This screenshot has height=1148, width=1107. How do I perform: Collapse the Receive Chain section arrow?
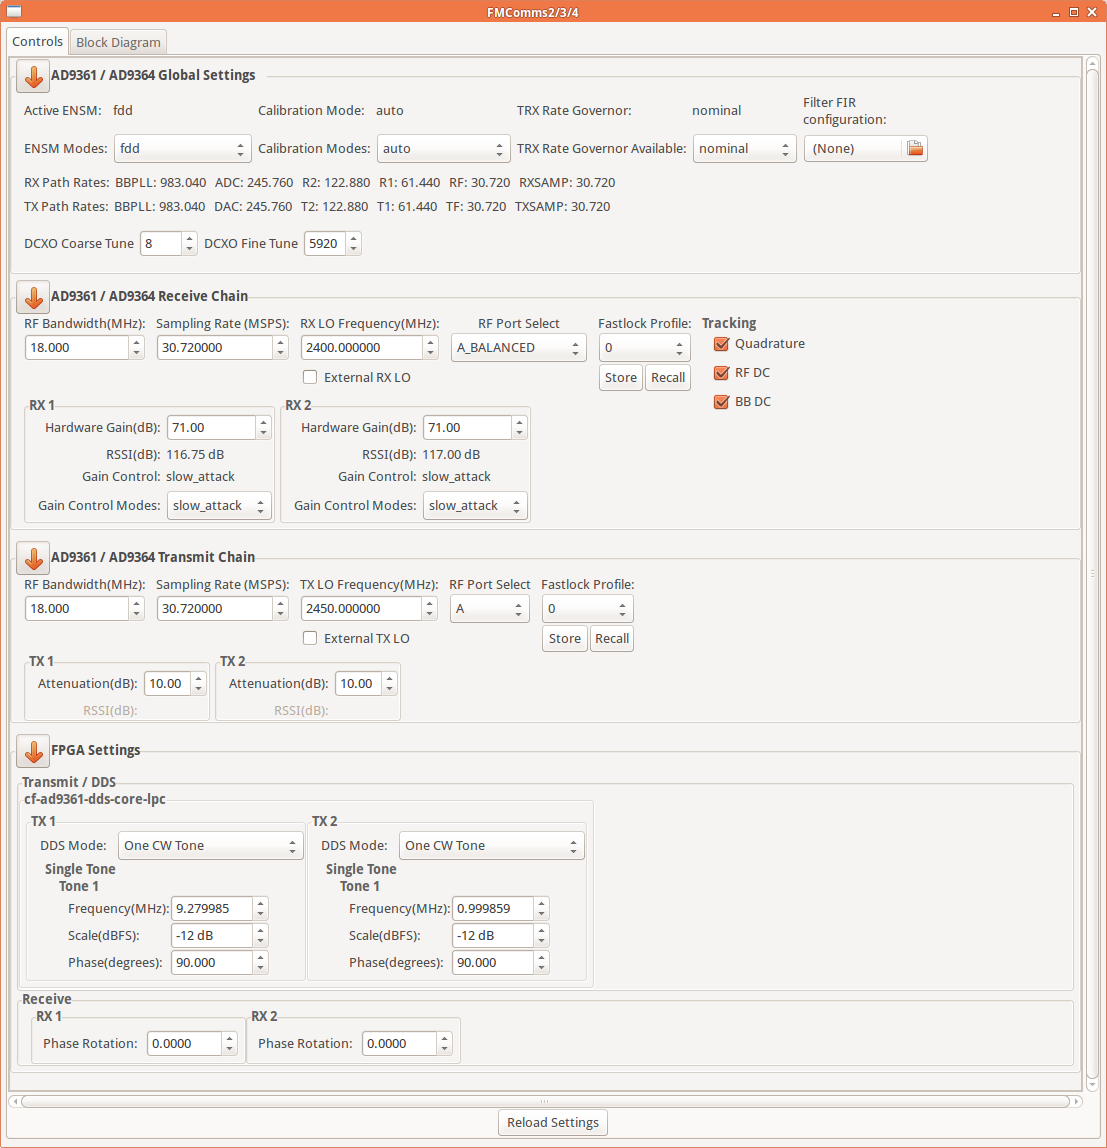(x=33, y=297)
